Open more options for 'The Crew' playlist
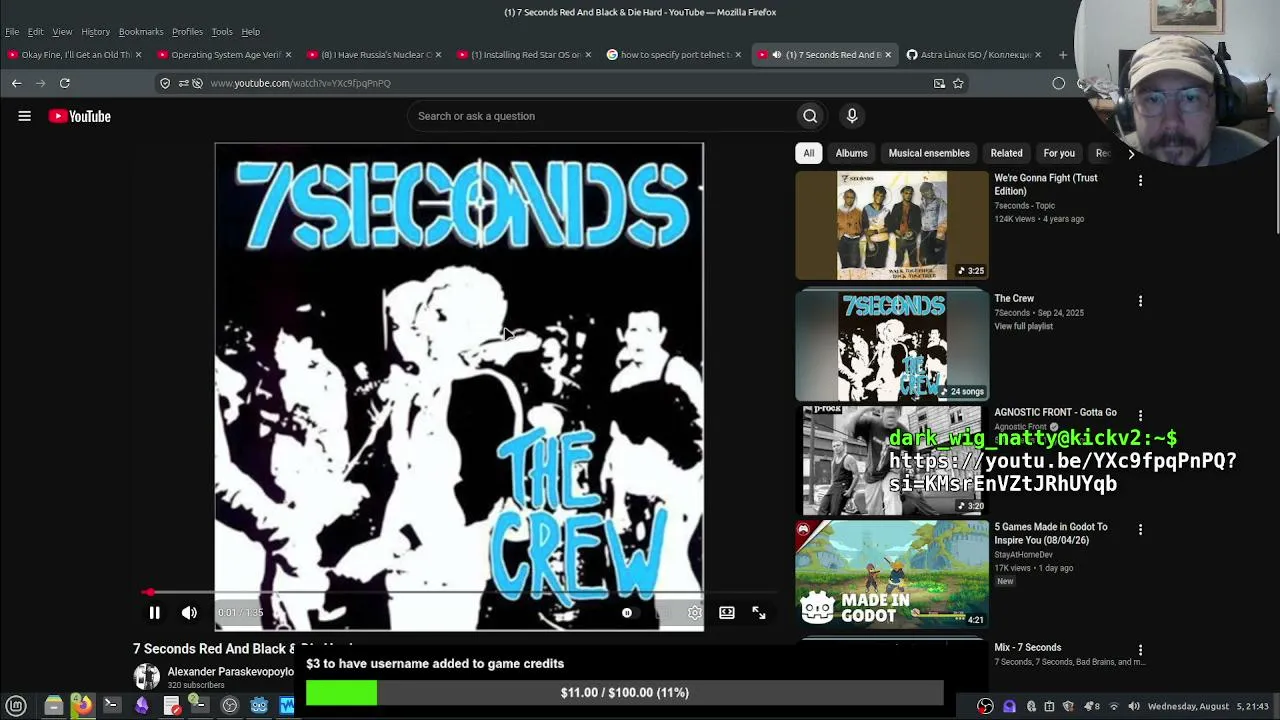 click(1140, 301)
